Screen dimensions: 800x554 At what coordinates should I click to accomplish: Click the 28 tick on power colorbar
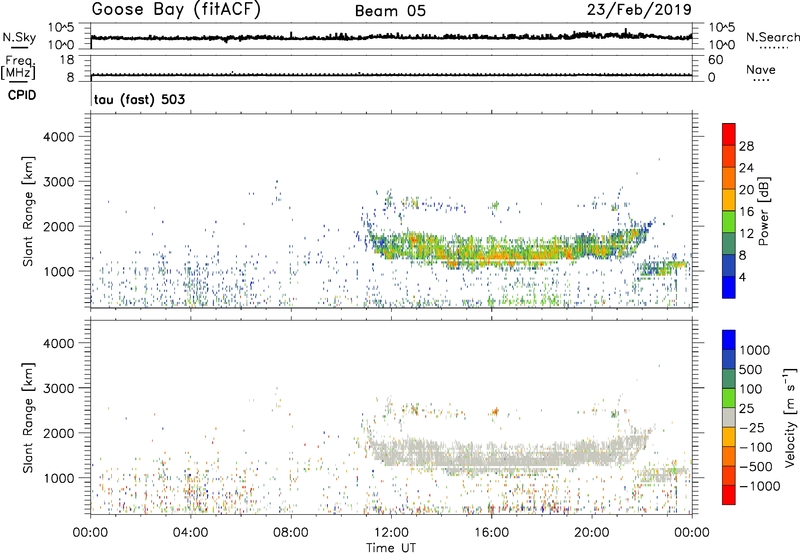[746, 146]
